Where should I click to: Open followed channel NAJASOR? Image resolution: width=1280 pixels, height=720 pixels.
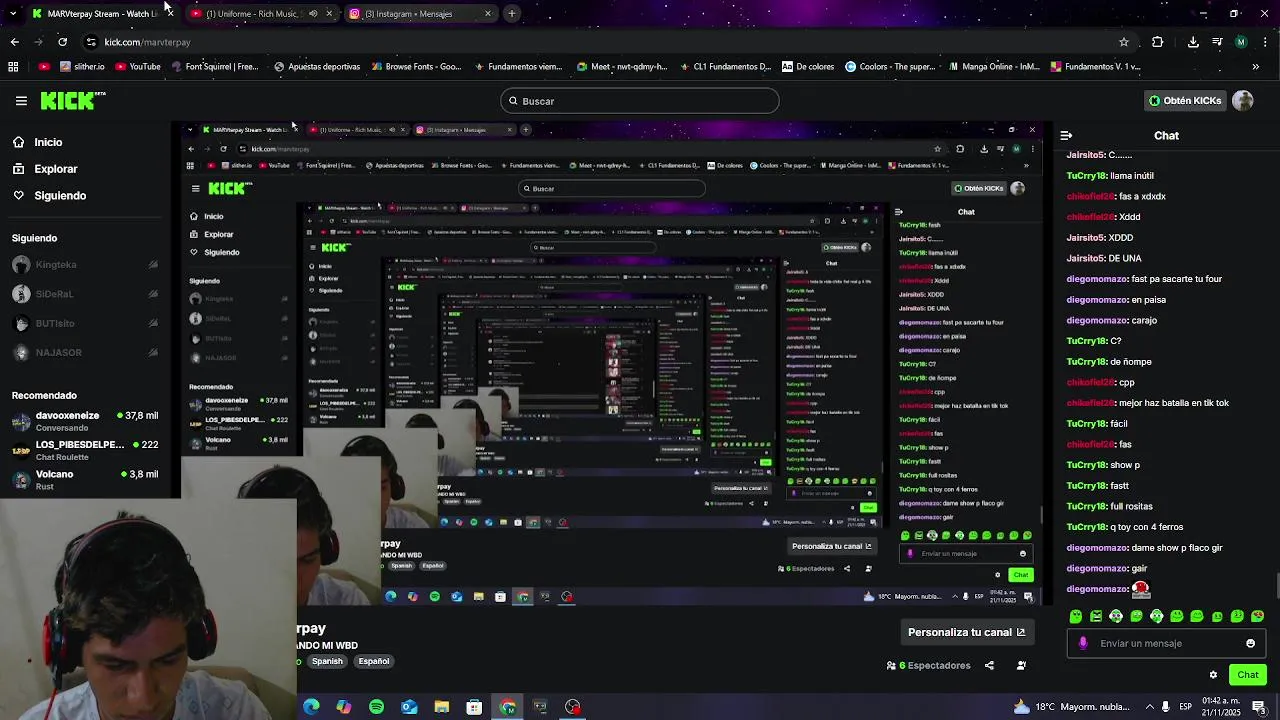pos(85,352)
